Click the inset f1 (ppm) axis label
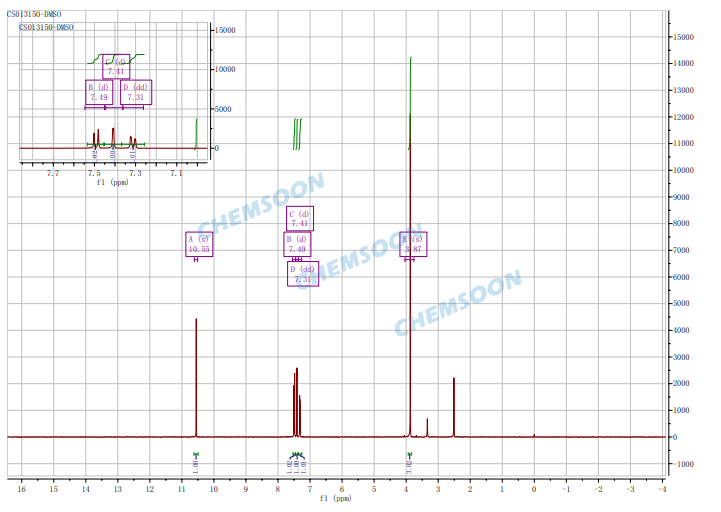This screenshot has height=512, width=721. (112, 182)
